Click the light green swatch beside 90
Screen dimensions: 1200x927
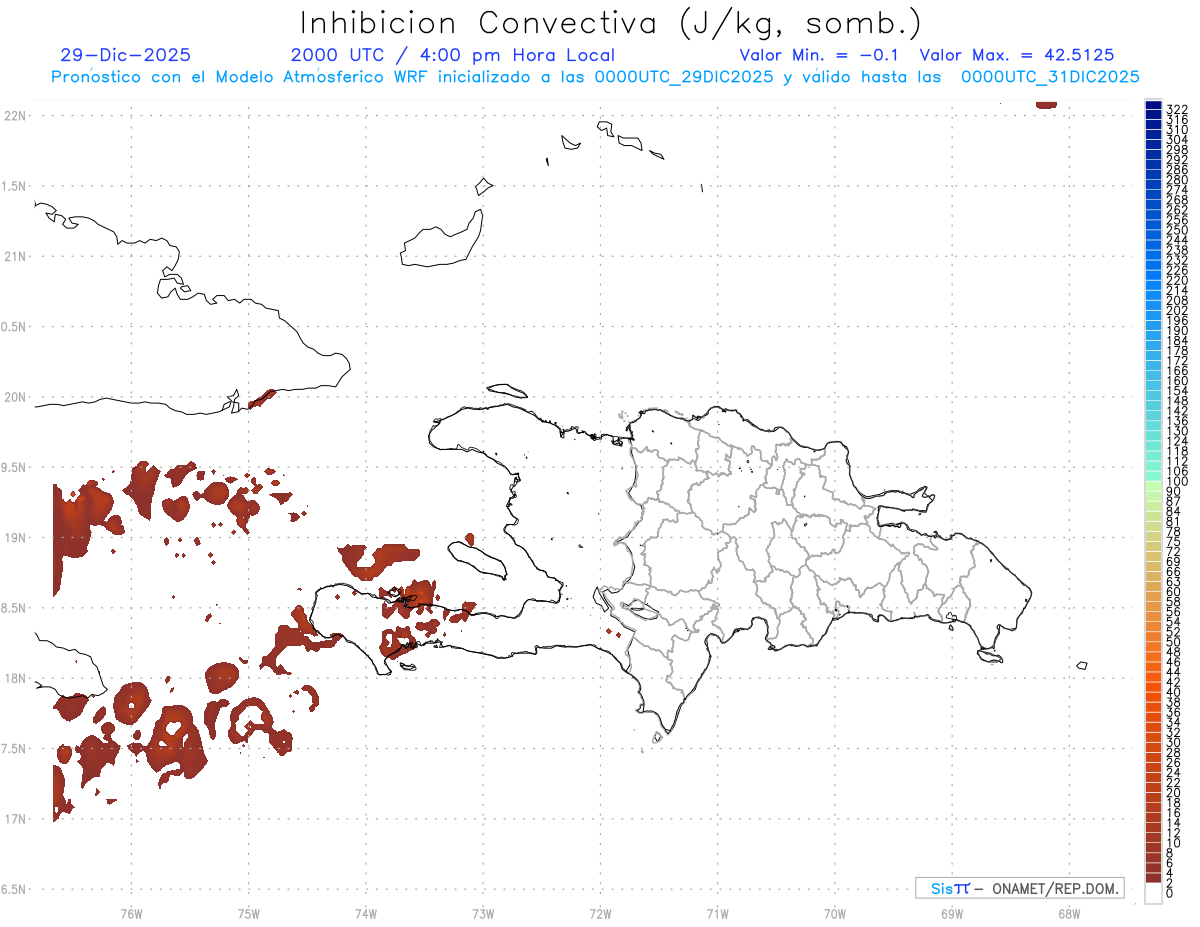1153,487
